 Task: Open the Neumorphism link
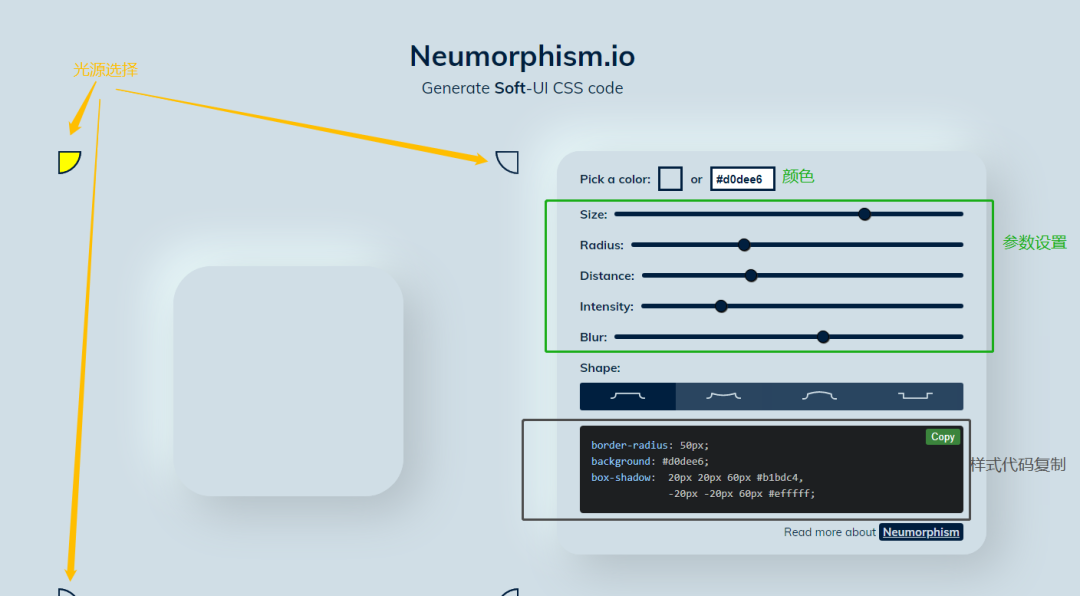(x=921, y=532)
